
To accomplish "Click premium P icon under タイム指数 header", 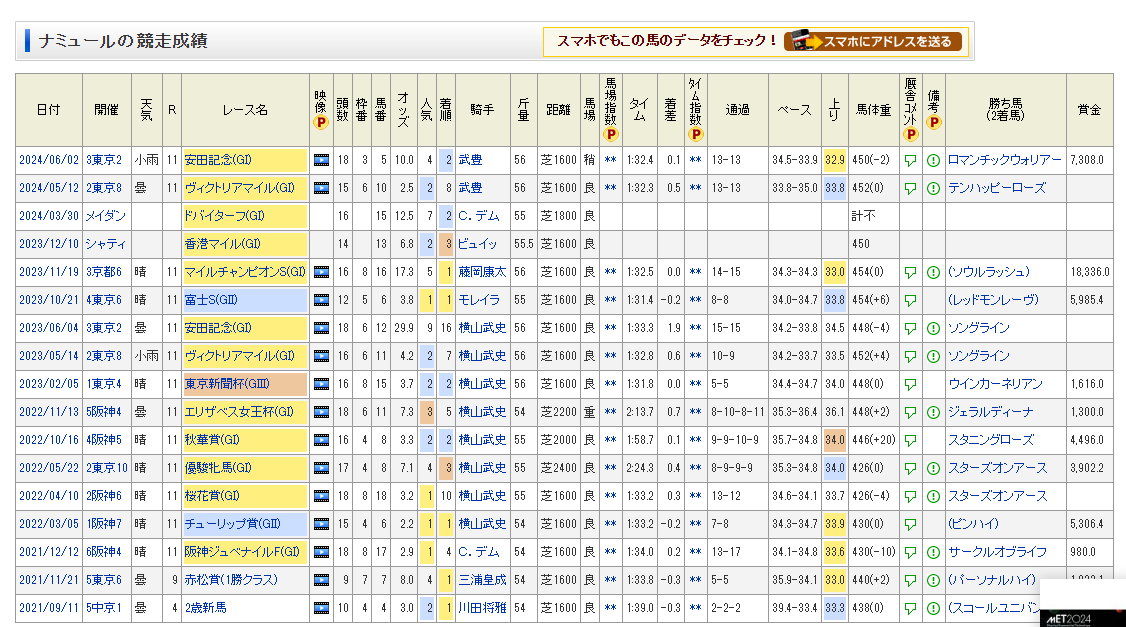I will point(695,134).
